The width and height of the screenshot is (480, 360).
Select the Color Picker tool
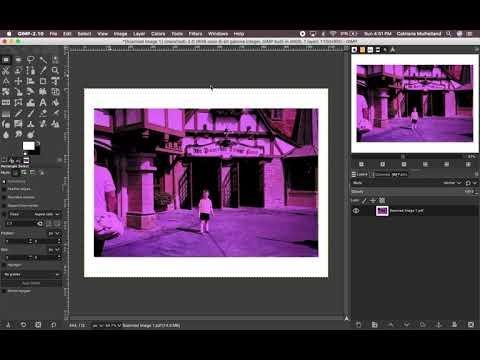tap(43, 70)
